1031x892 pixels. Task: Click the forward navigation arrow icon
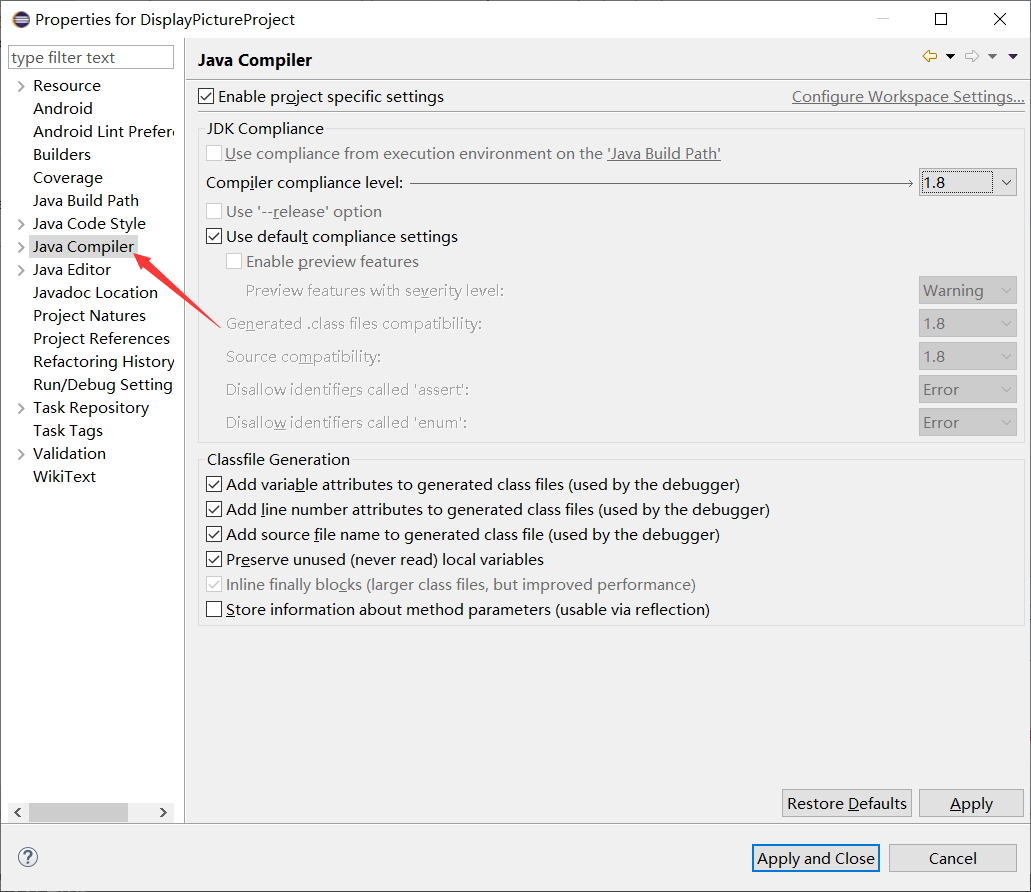[972, 56]
